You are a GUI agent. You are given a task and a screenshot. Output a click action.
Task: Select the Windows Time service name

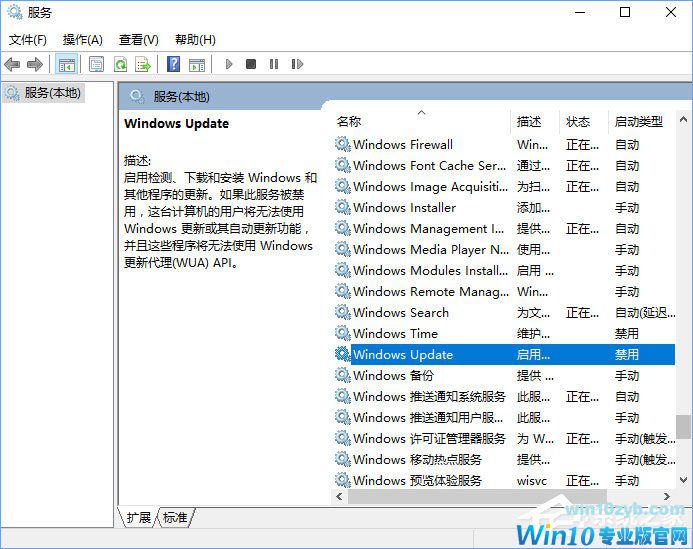pyautogui.click(x=396, y=333)
